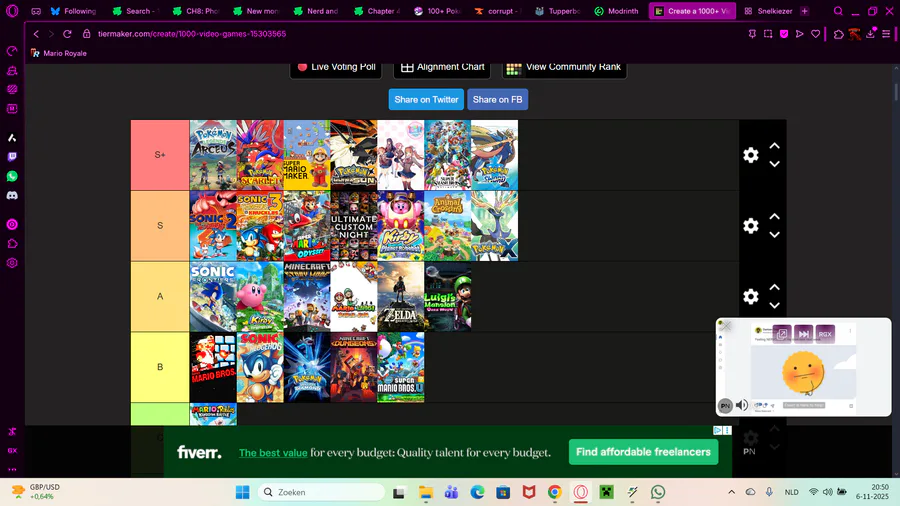Open the Alignment Chart
The height and width of the screenshot is (506, 900).
[442, 68]
